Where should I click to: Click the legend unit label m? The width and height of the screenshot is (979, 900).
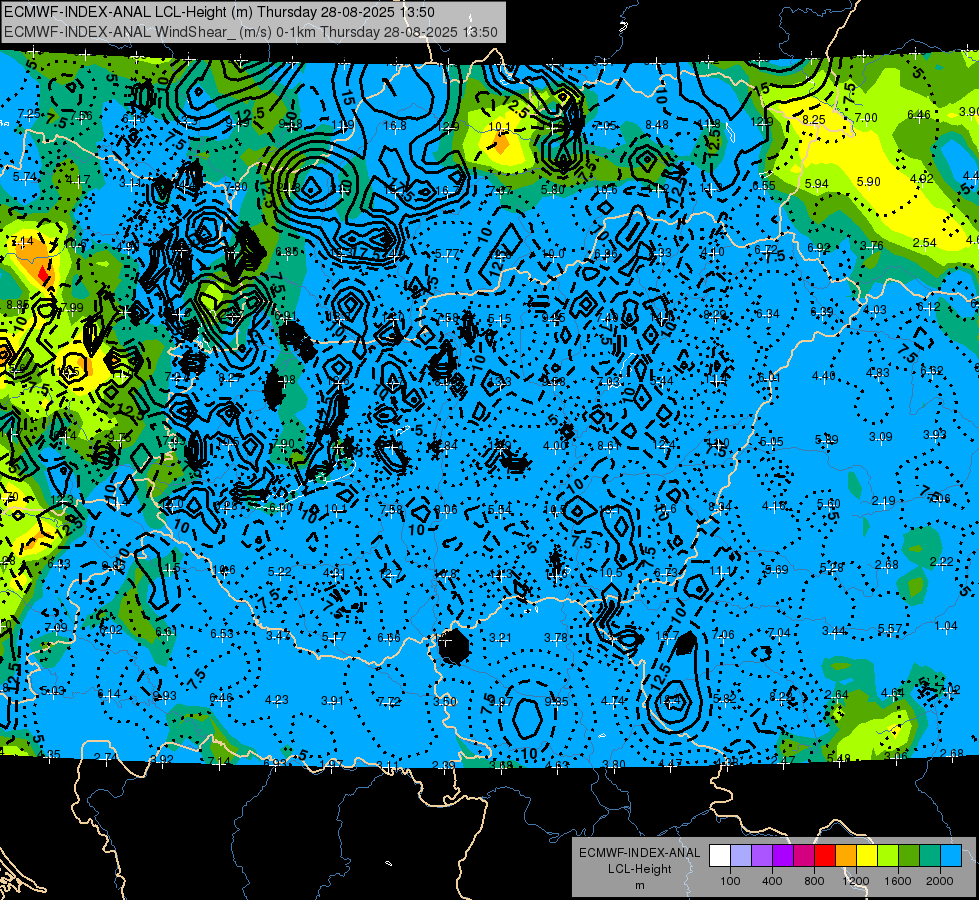pyautogui.click(x=639, y=886)
